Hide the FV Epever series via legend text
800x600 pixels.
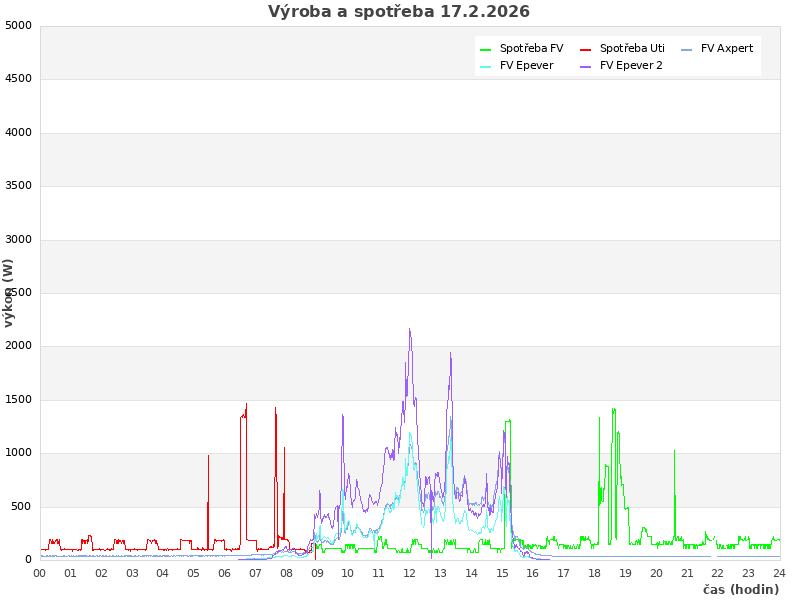(526, 66)
